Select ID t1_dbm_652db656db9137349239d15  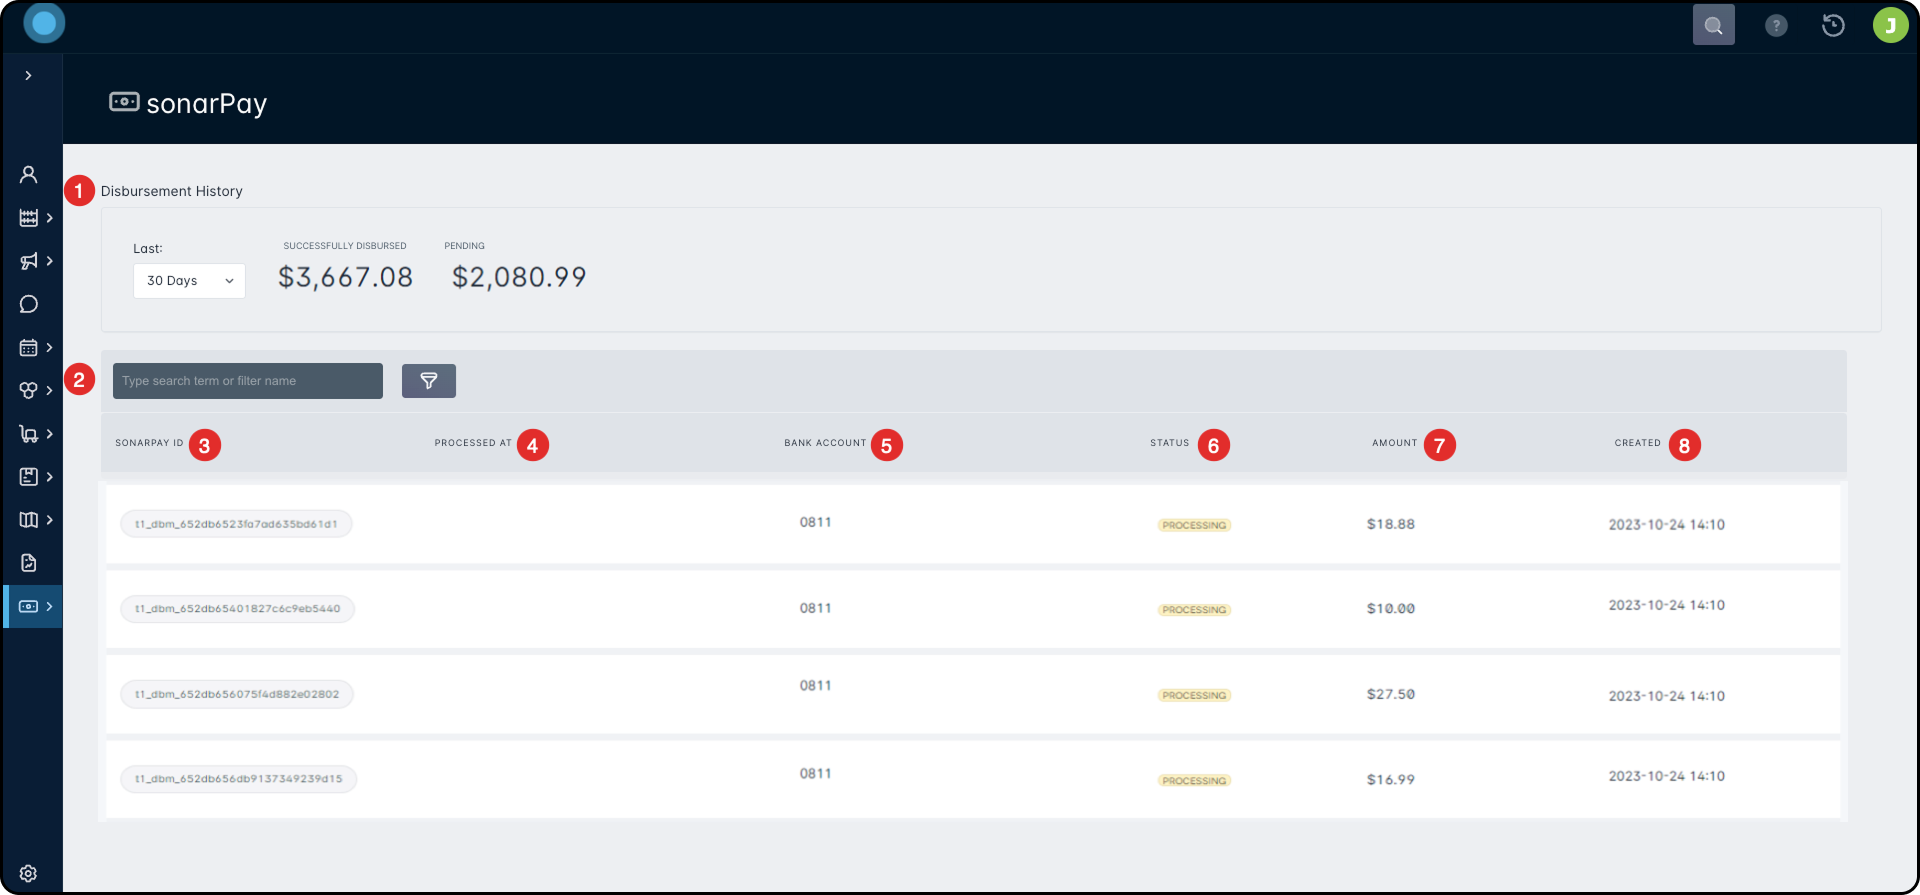click(x=239, y=779)
